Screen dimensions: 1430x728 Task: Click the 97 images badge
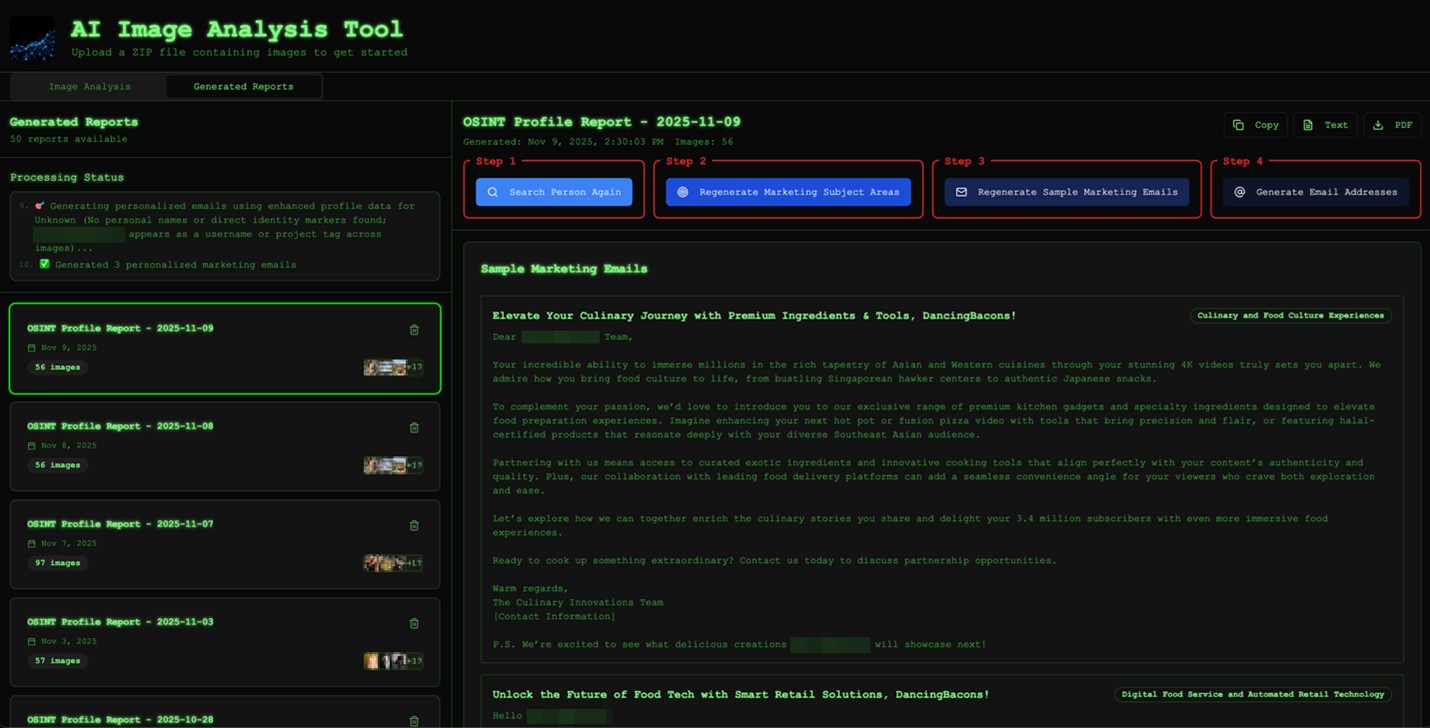[58, 563]
